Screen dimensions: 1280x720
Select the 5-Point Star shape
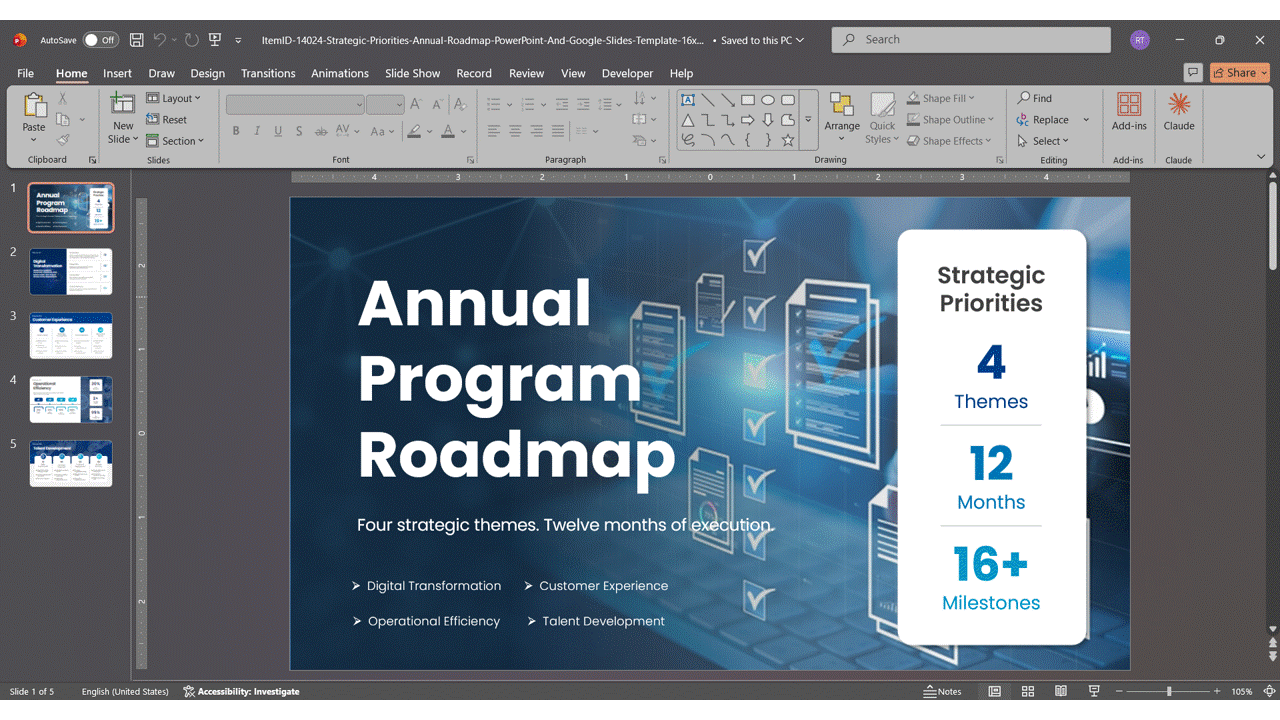[x=788, y=140]
